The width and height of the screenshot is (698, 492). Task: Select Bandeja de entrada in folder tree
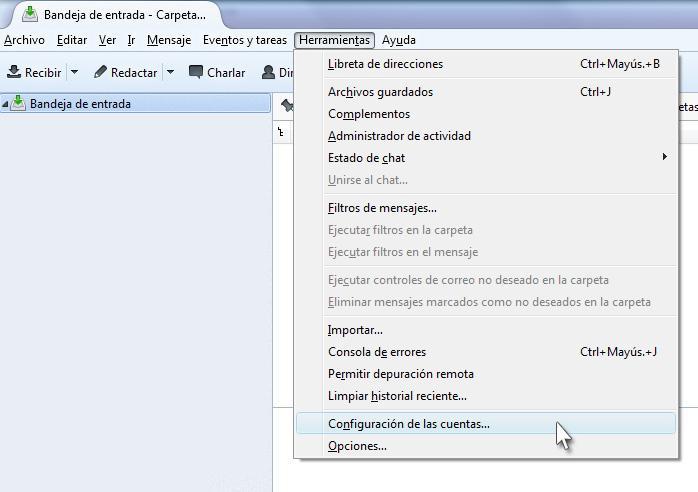coord(135,103)
